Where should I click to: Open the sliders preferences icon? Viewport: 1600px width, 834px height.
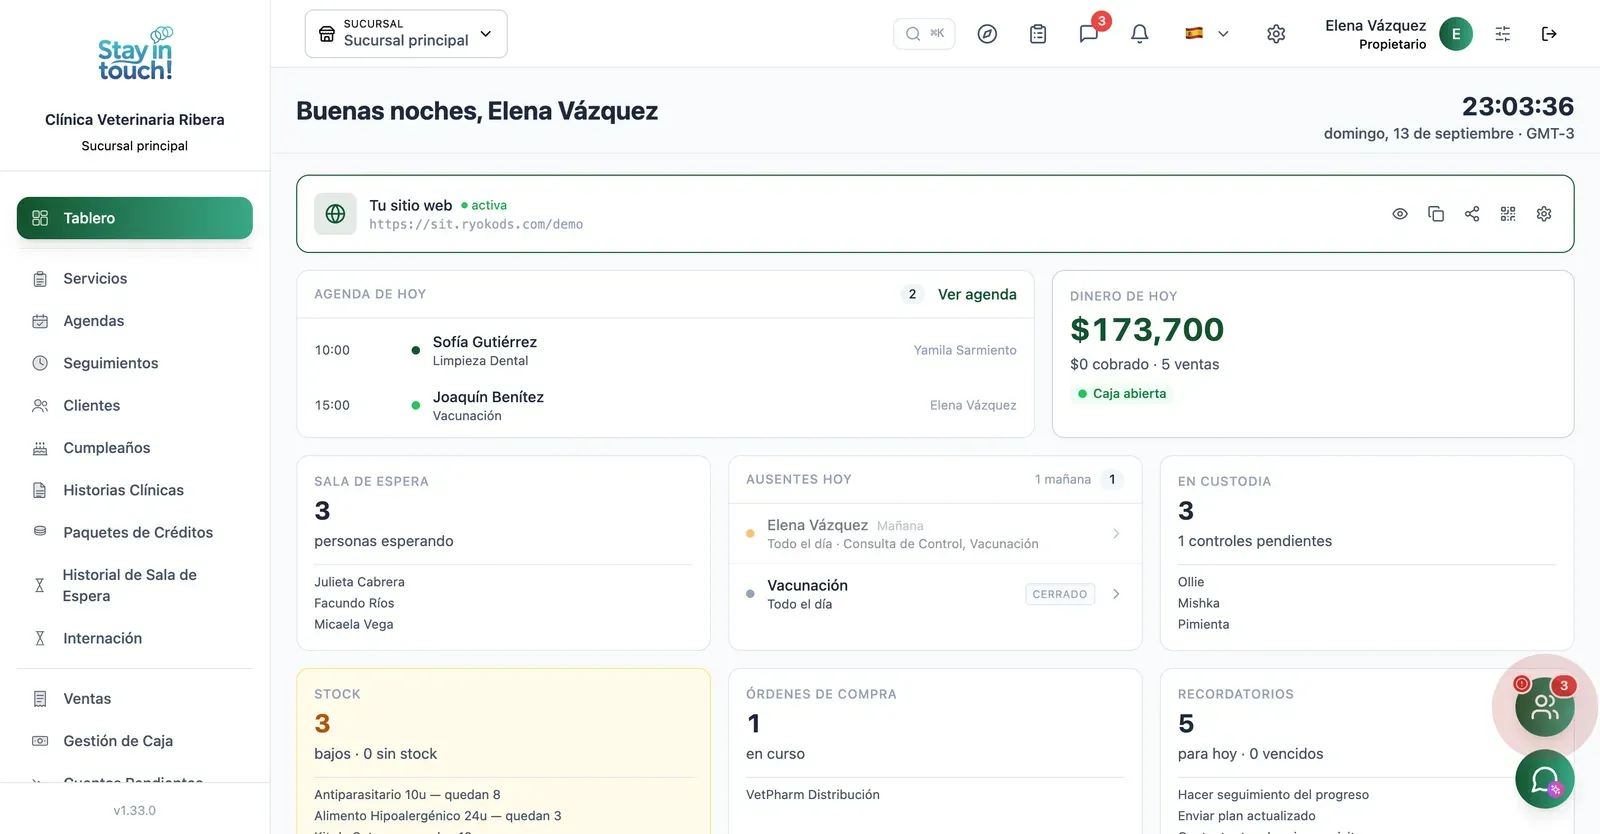[1503, 34]
